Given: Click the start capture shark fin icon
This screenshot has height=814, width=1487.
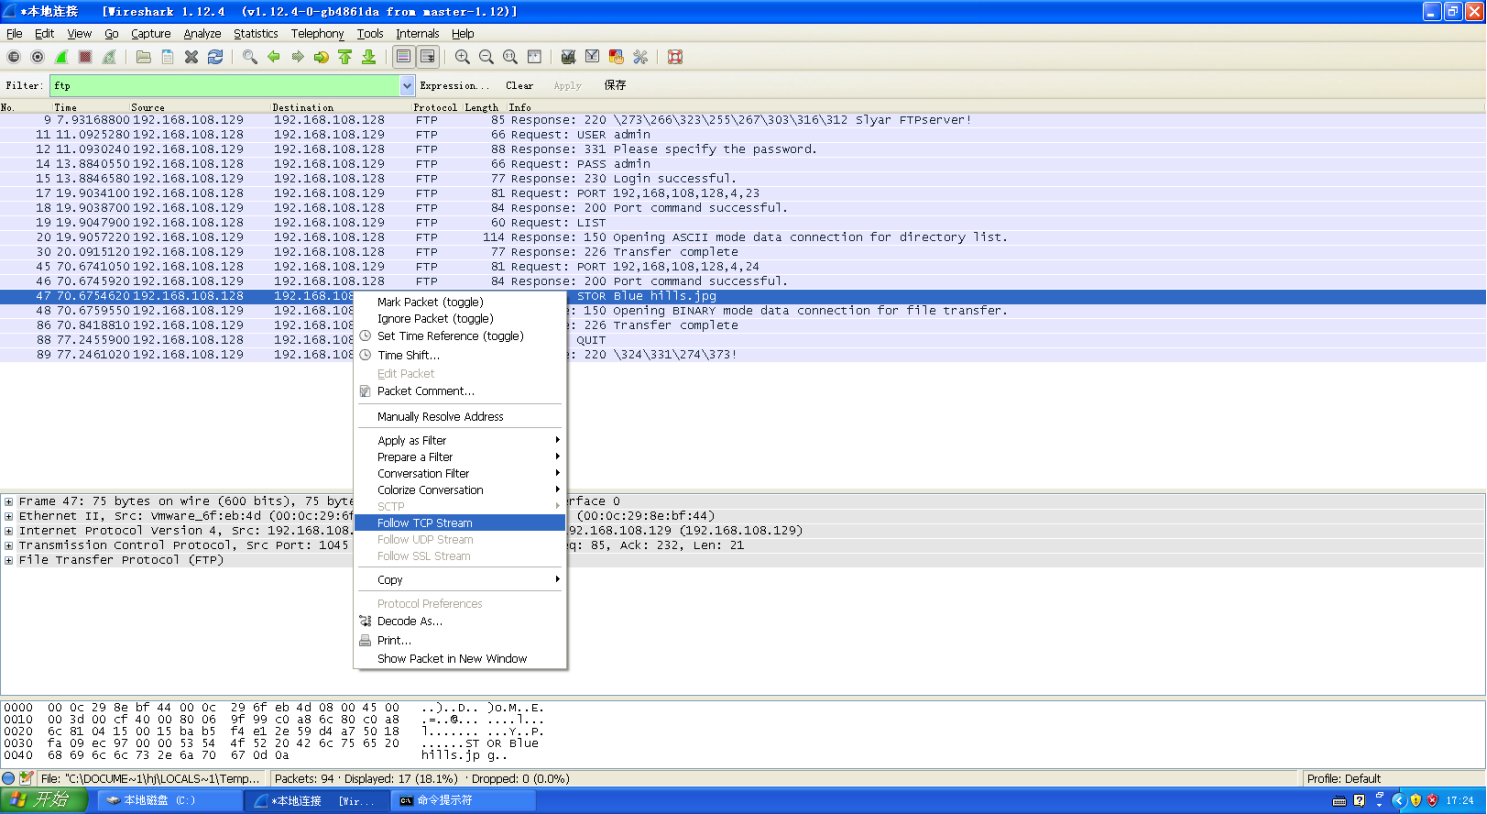Looking at the screenshot, I should point(61,57).
